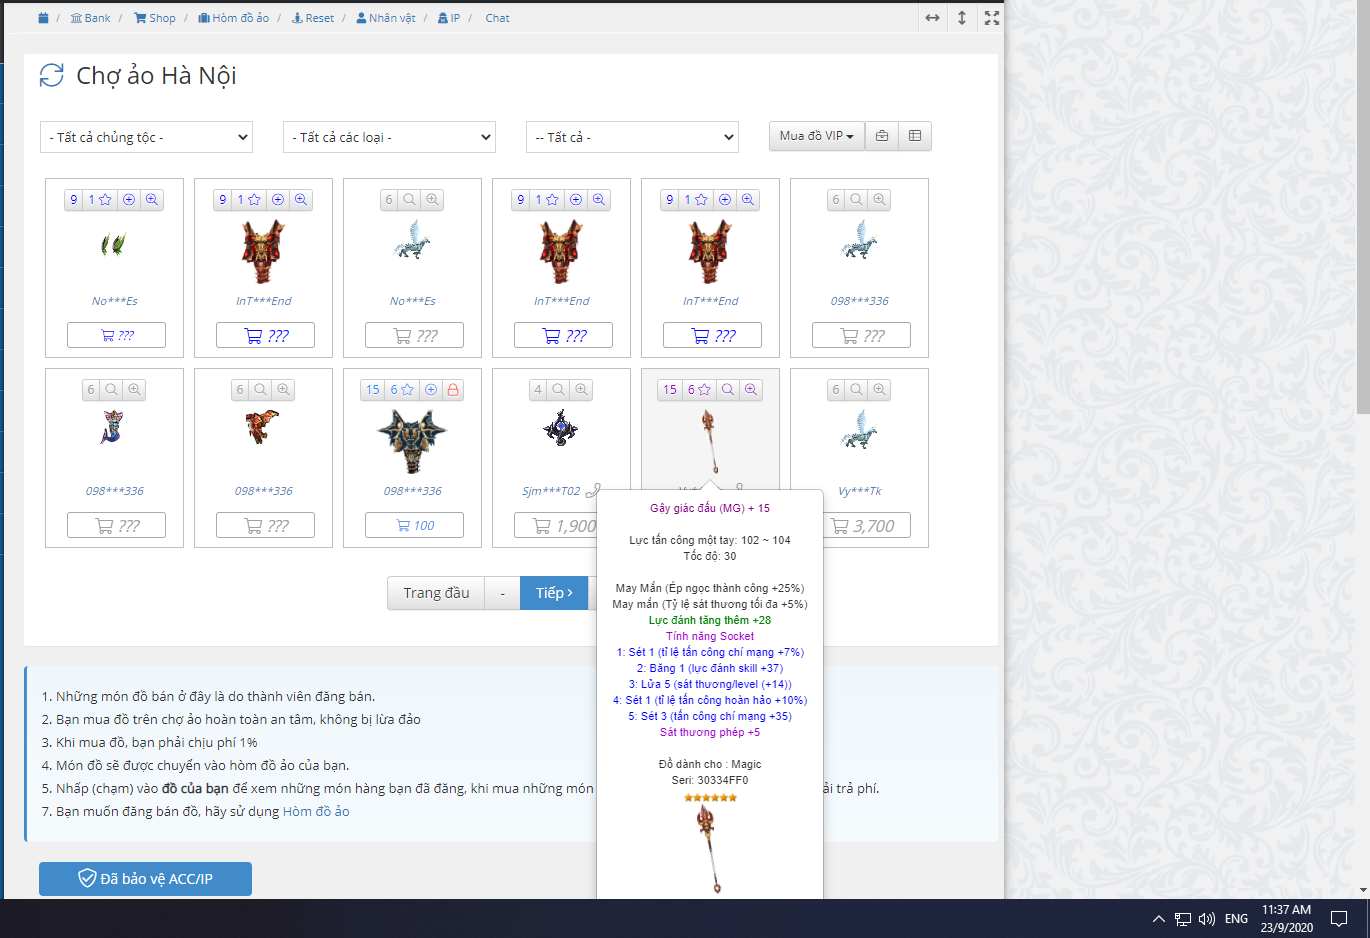1370x938 pixels.
Task: Click the zoom-in magnifier on the green wings item
Action: click(x=152, y=200)
